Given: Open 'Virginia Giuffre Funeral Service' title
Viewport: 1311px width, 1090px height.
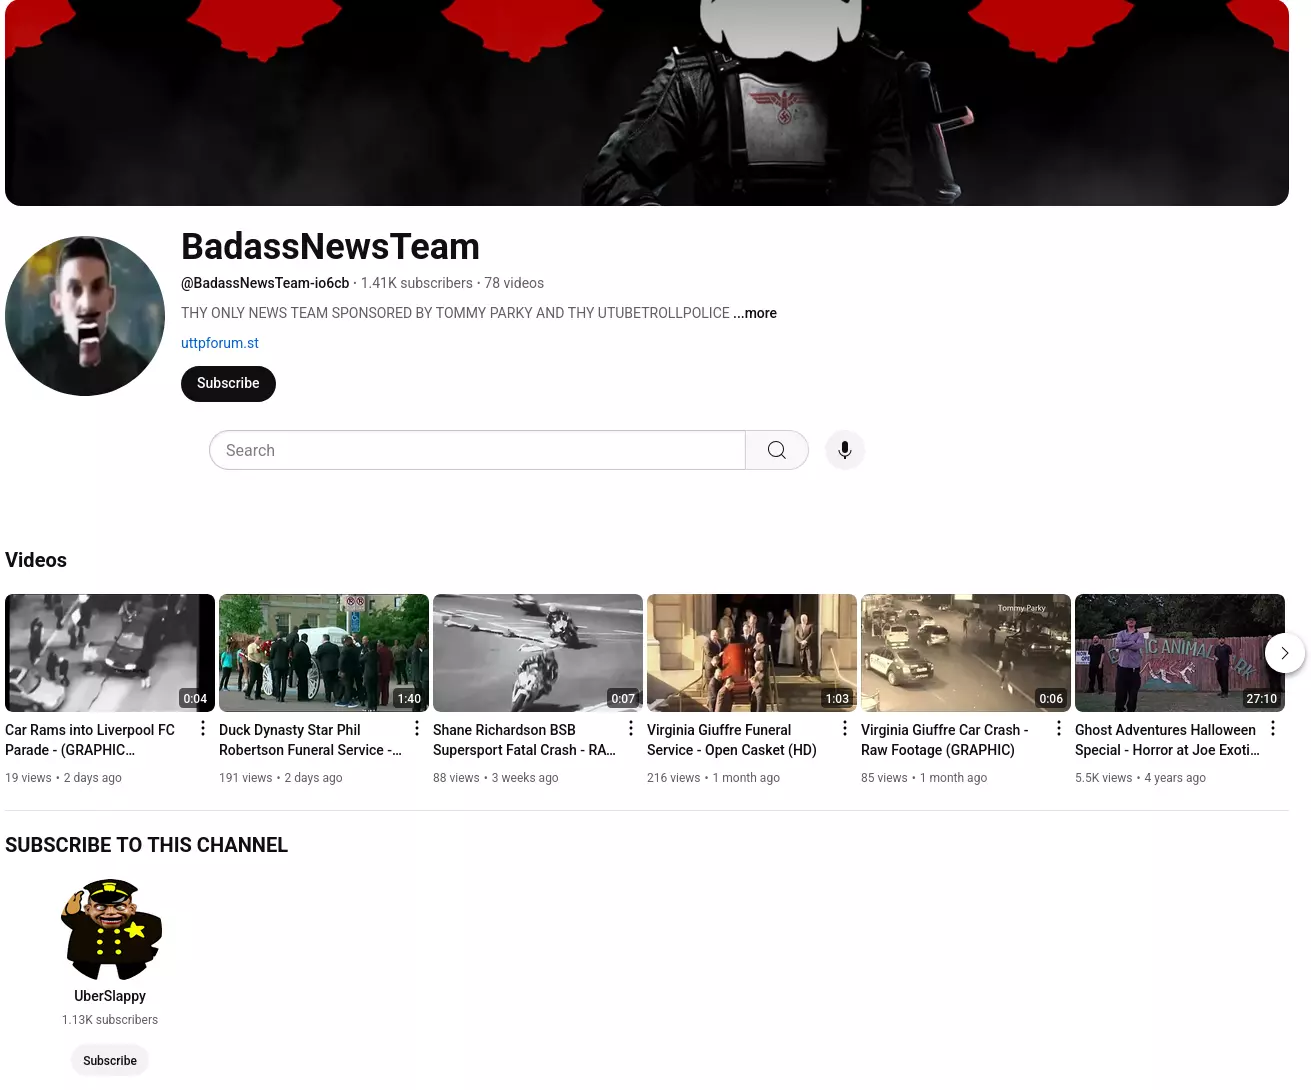Looking at the screenshot, I should click(732, 740).
